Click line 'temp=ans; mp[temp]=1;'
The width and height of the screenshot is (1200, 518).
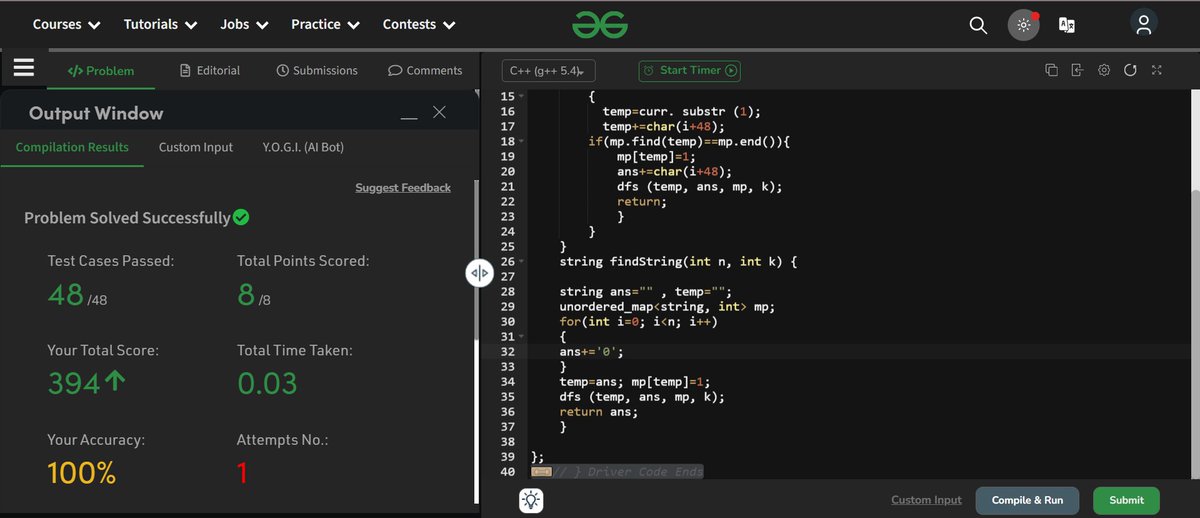pyautogui.click(x=634, y=382)
